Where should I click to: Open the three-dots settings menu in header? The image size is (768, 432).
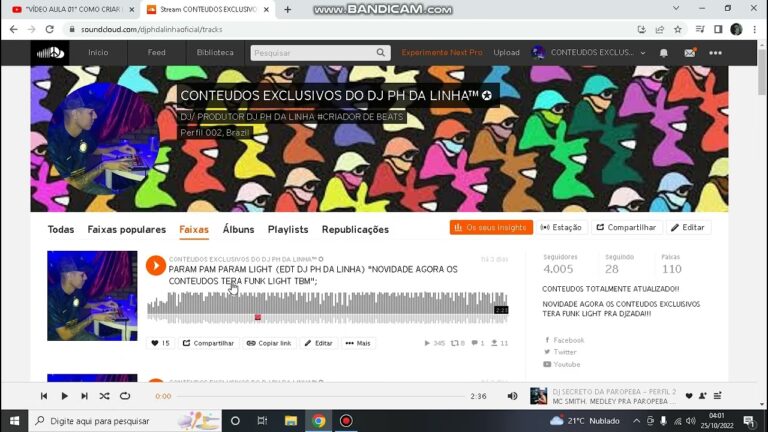[x=716, y=53]
